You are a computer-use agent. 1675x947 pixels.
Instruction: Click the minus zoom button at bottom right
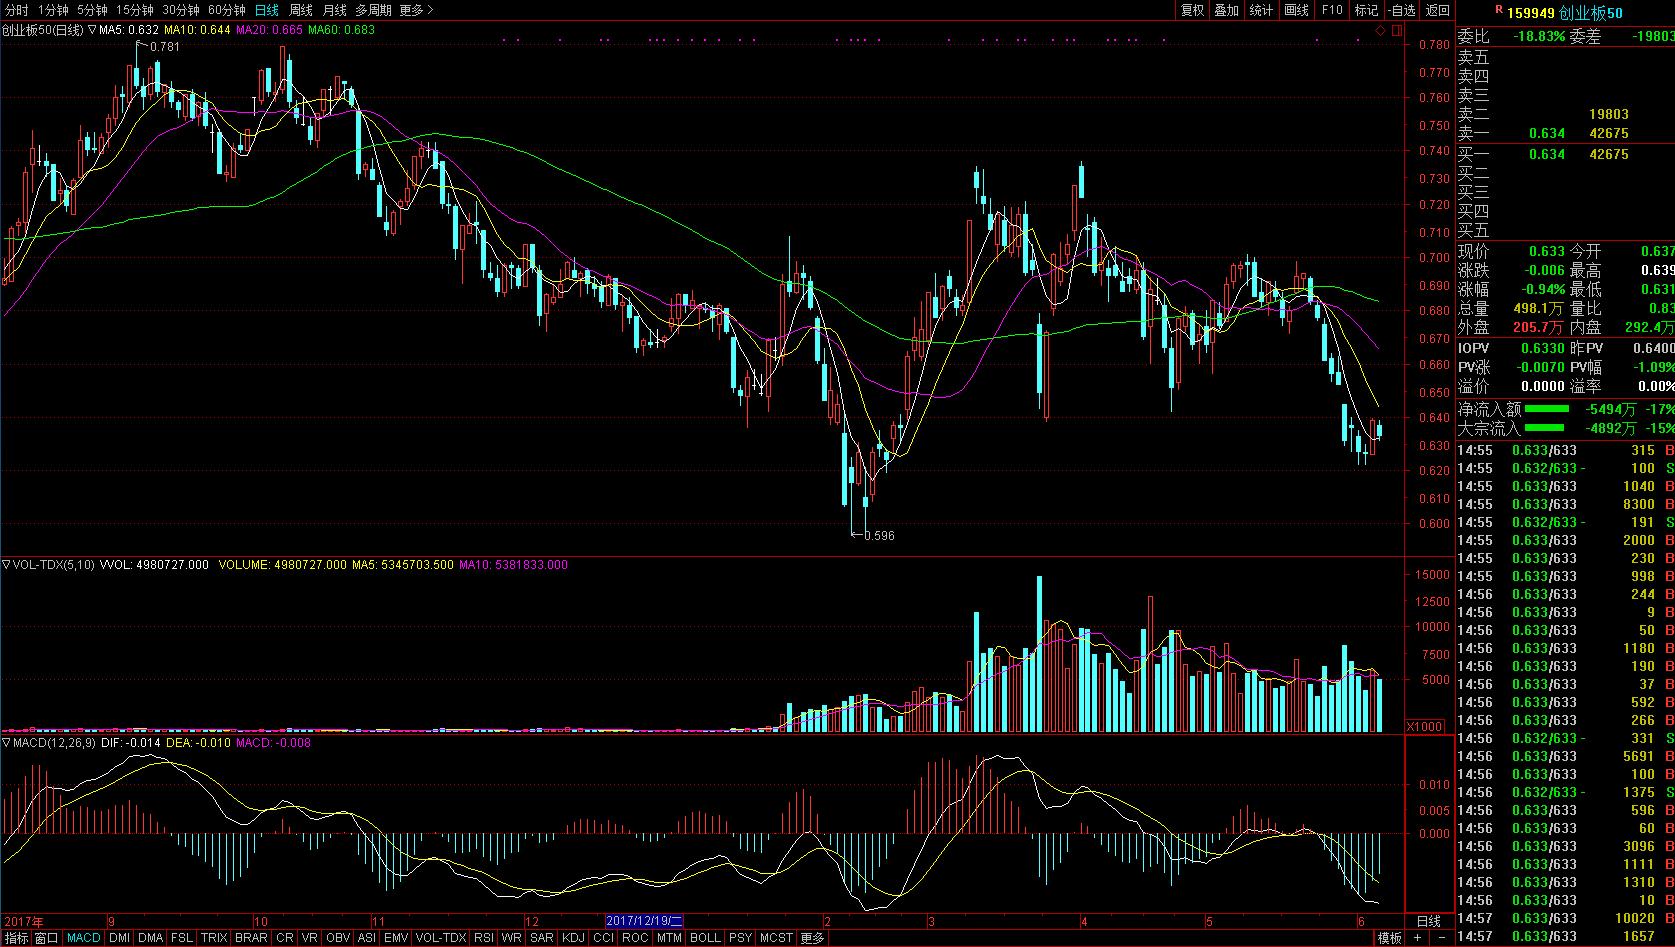pyautogui.click(x=1441, y=938)
